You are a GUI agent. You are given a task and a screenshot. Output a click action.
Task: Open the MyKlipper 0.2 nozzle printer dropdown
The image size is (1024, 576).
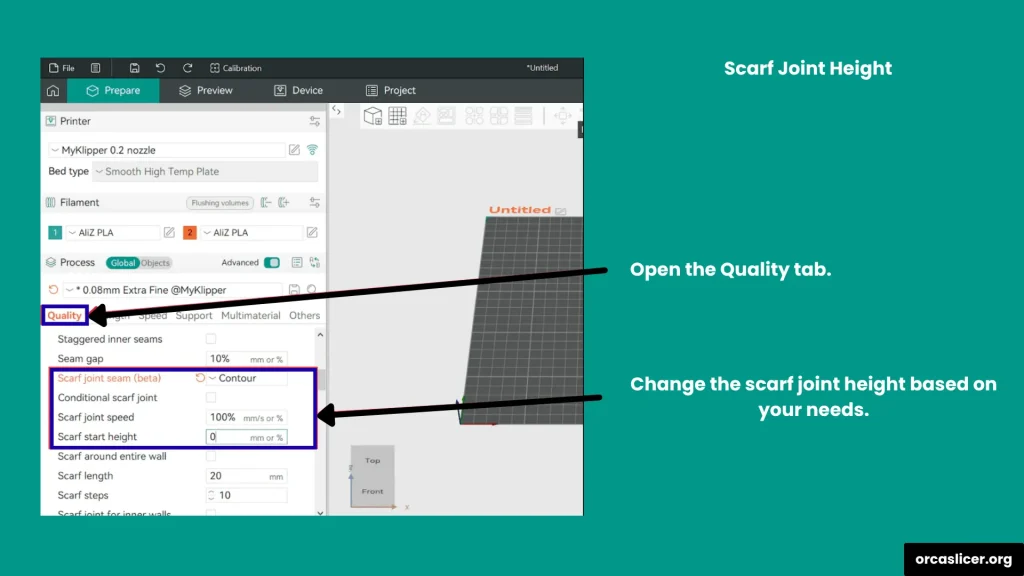[x=166, y=150]
